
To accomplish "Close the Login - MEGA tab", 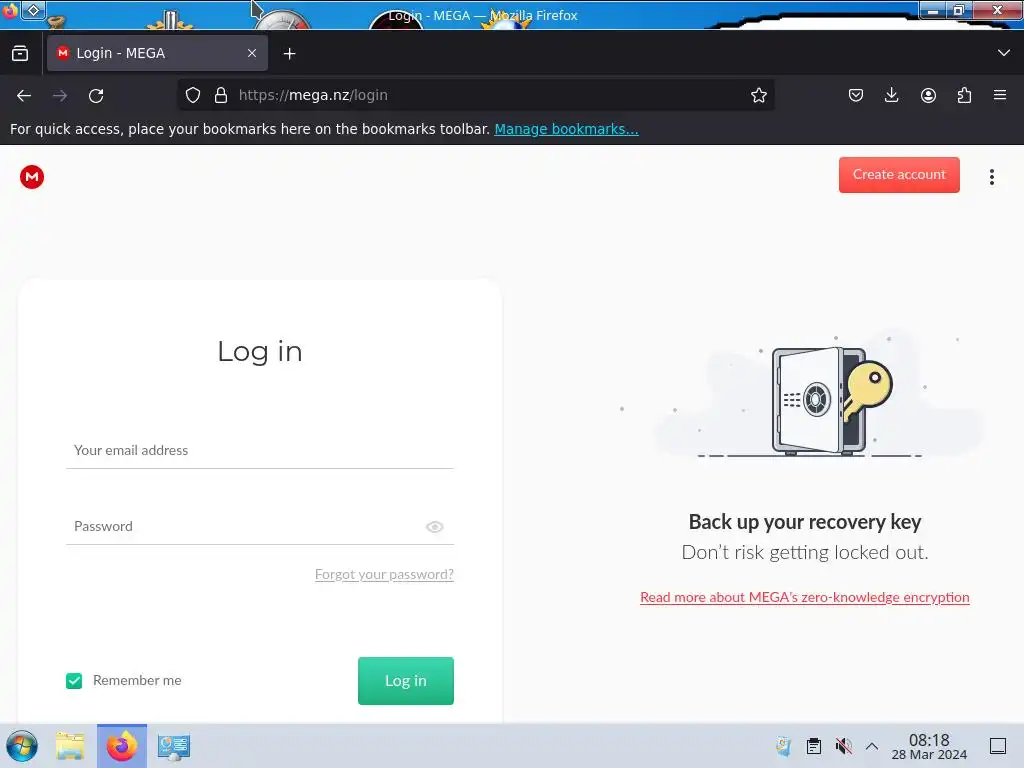I will pos(252,54).
